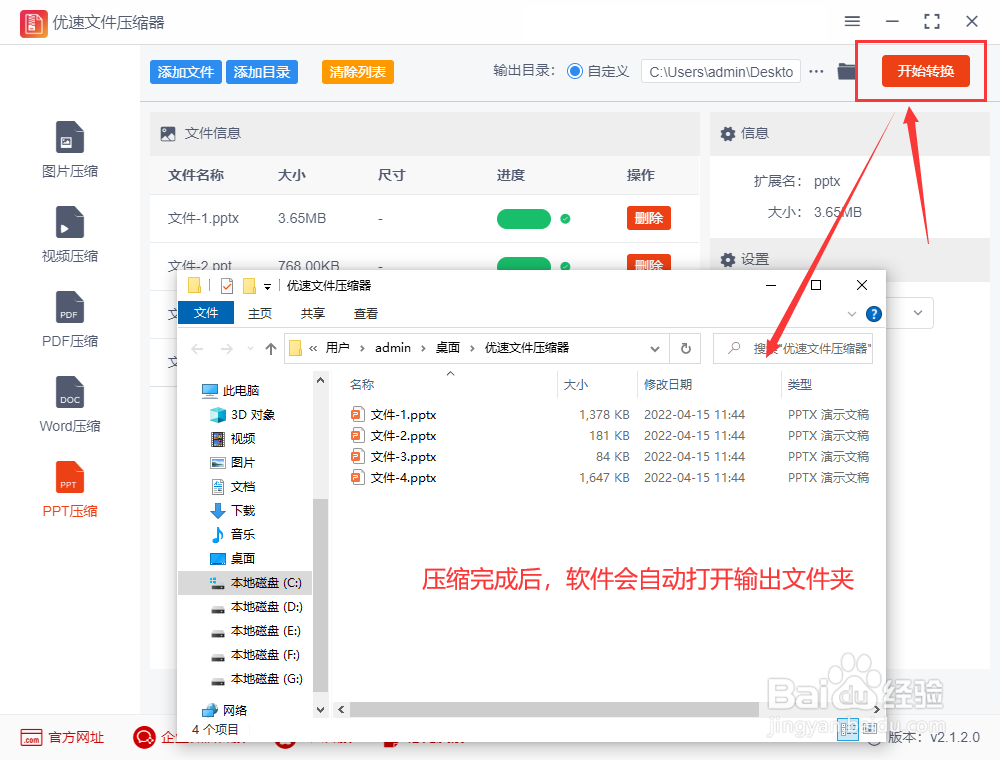Viewport: 1000px width, 760px height.
Task: Select 图片 folder in navigation tree
Action: pos(233,462)
